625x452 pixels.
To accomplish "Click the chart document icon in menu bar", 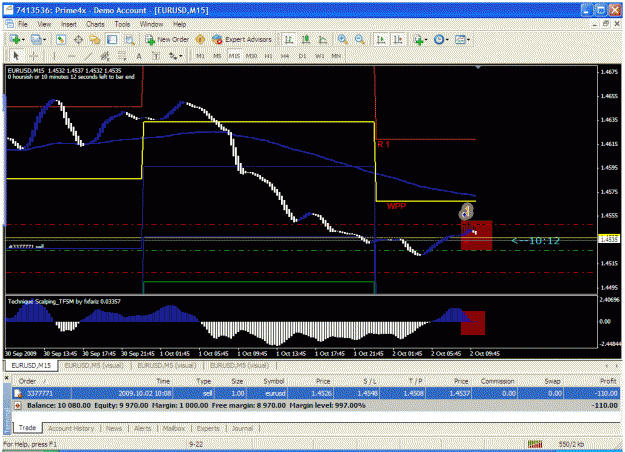I will tap(9, 24).
